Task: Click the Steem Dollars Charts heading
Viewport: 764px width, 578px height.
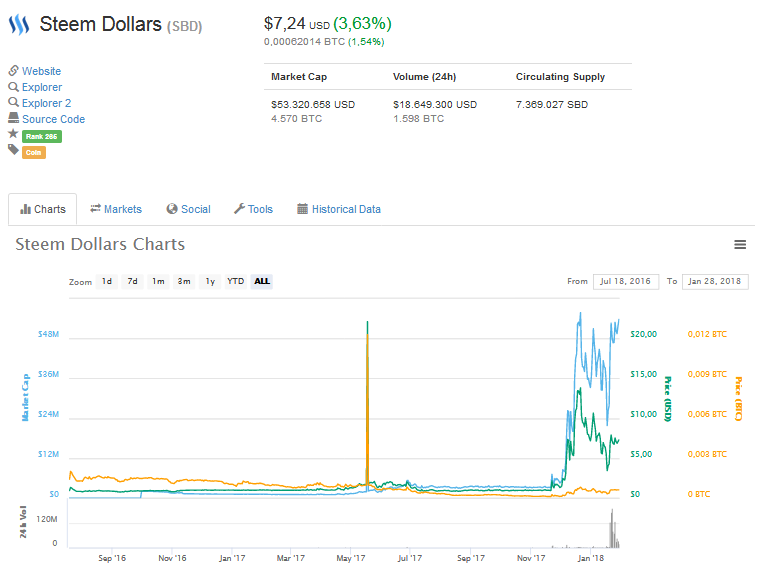Action: click(x=100, y=244)
